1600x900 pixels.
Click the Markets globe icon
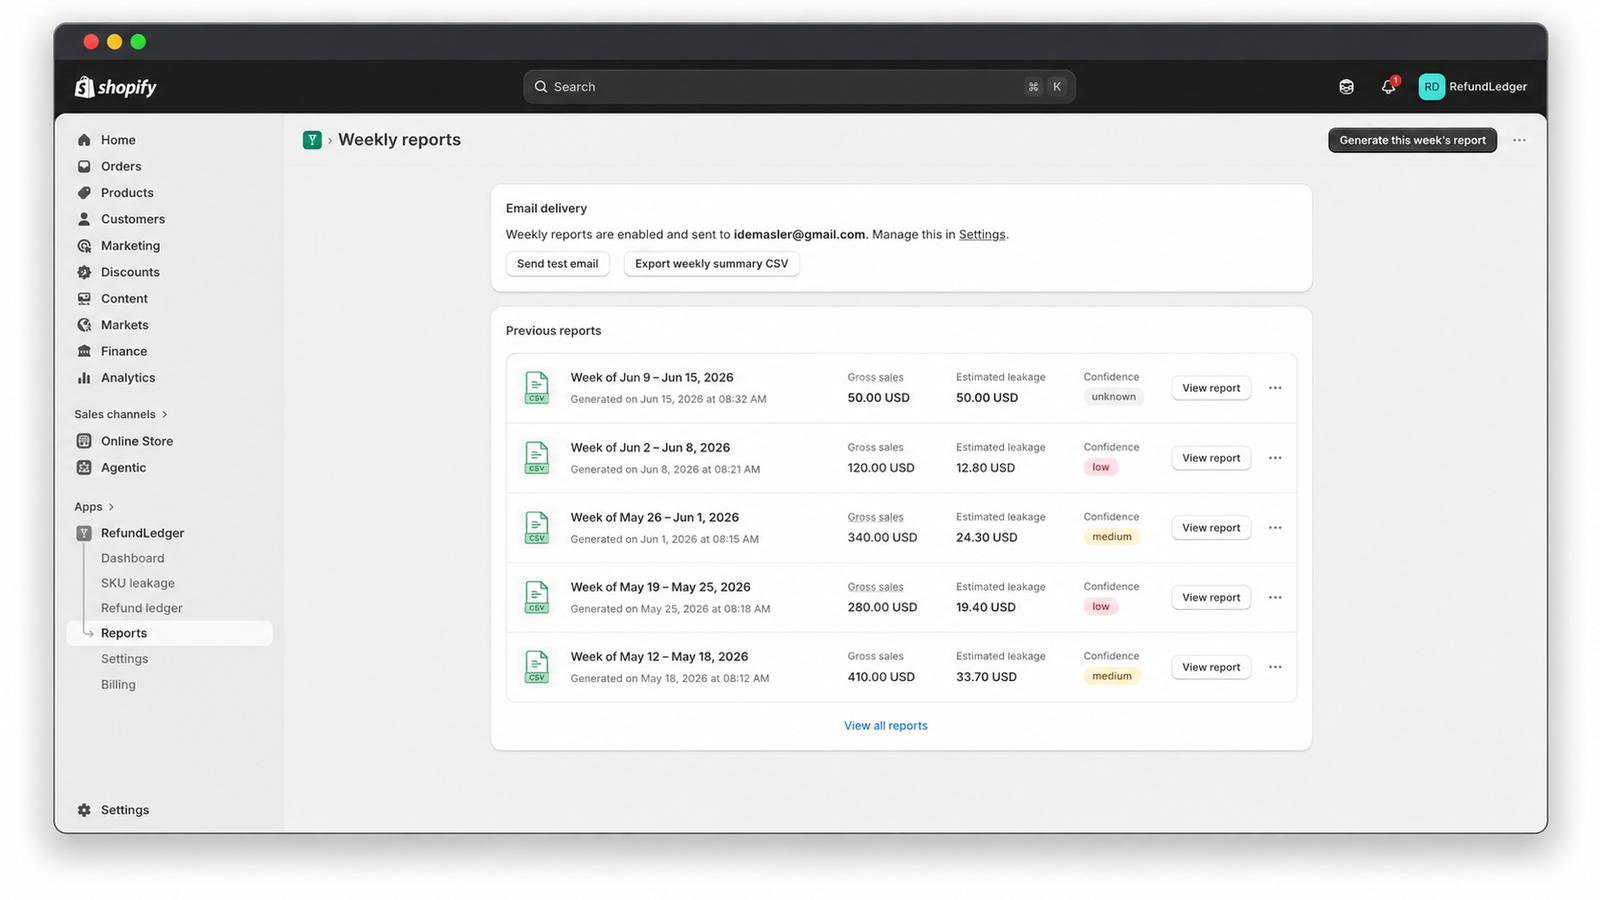coord(84,325)
